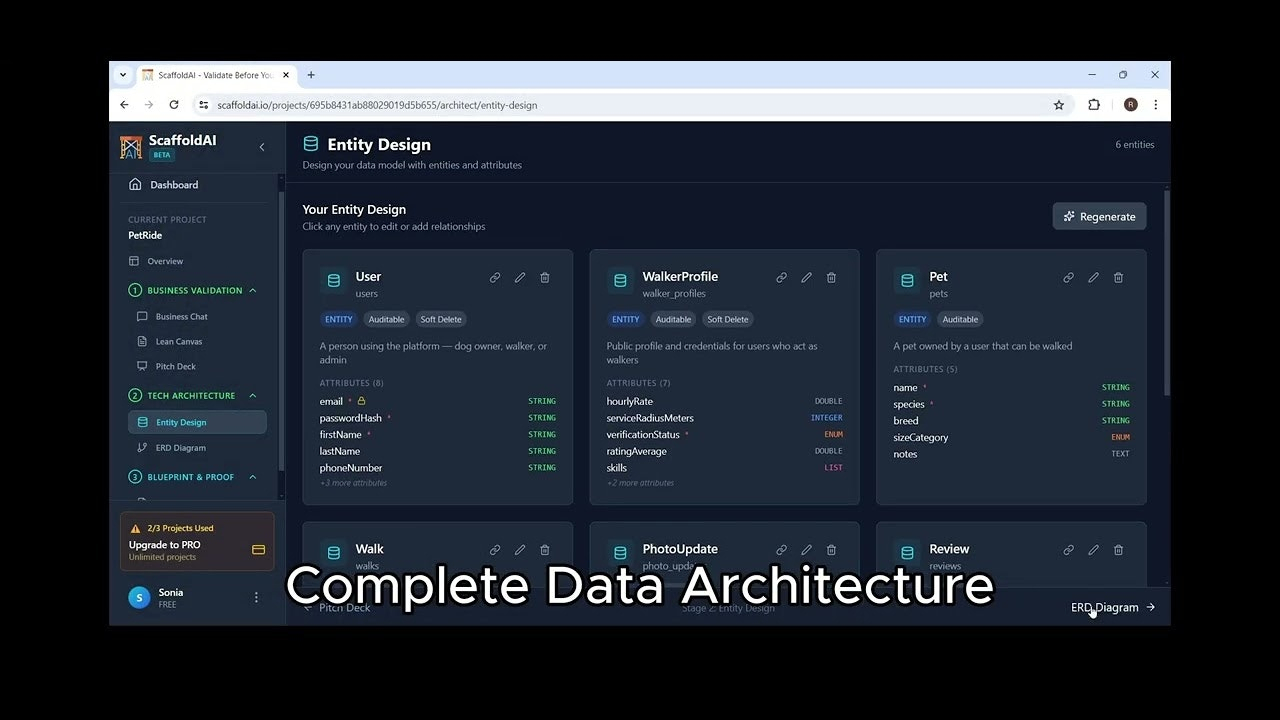This screenshot has height=720, width=1280.
Task: Open ERD Diagram in the sidebar
Action: click(x=180, y=448)
